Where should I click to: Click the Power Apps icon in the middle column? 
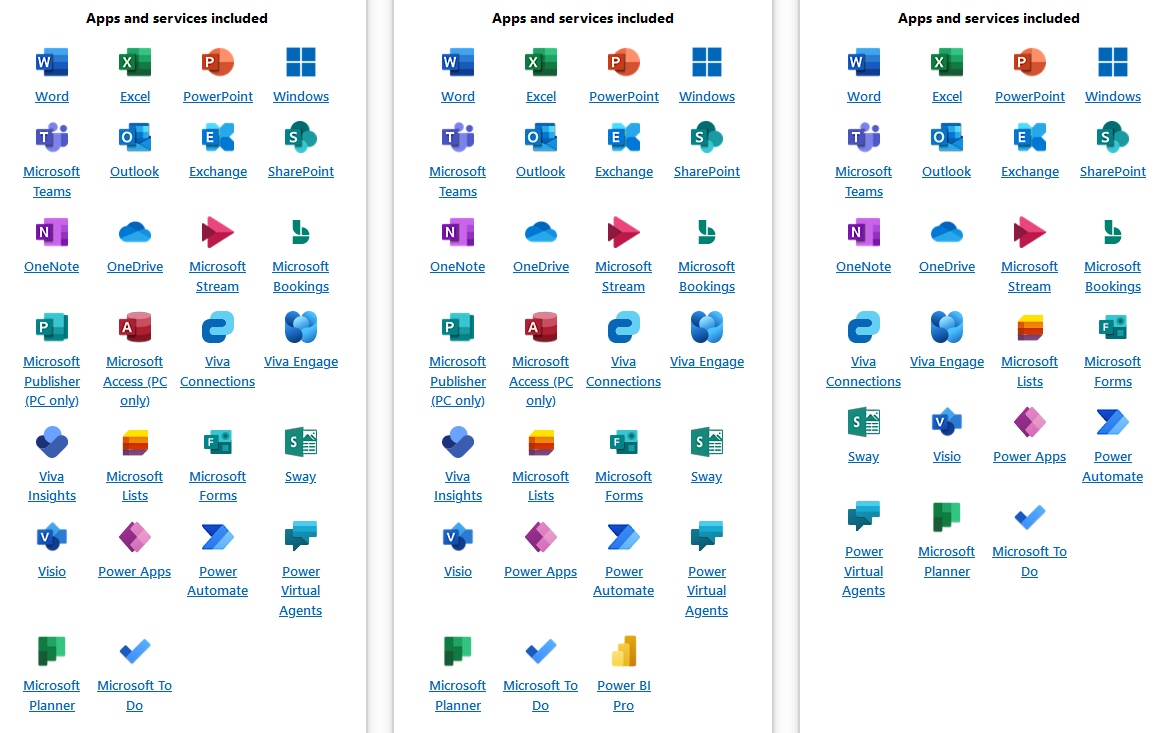click(x=541, y=538)
